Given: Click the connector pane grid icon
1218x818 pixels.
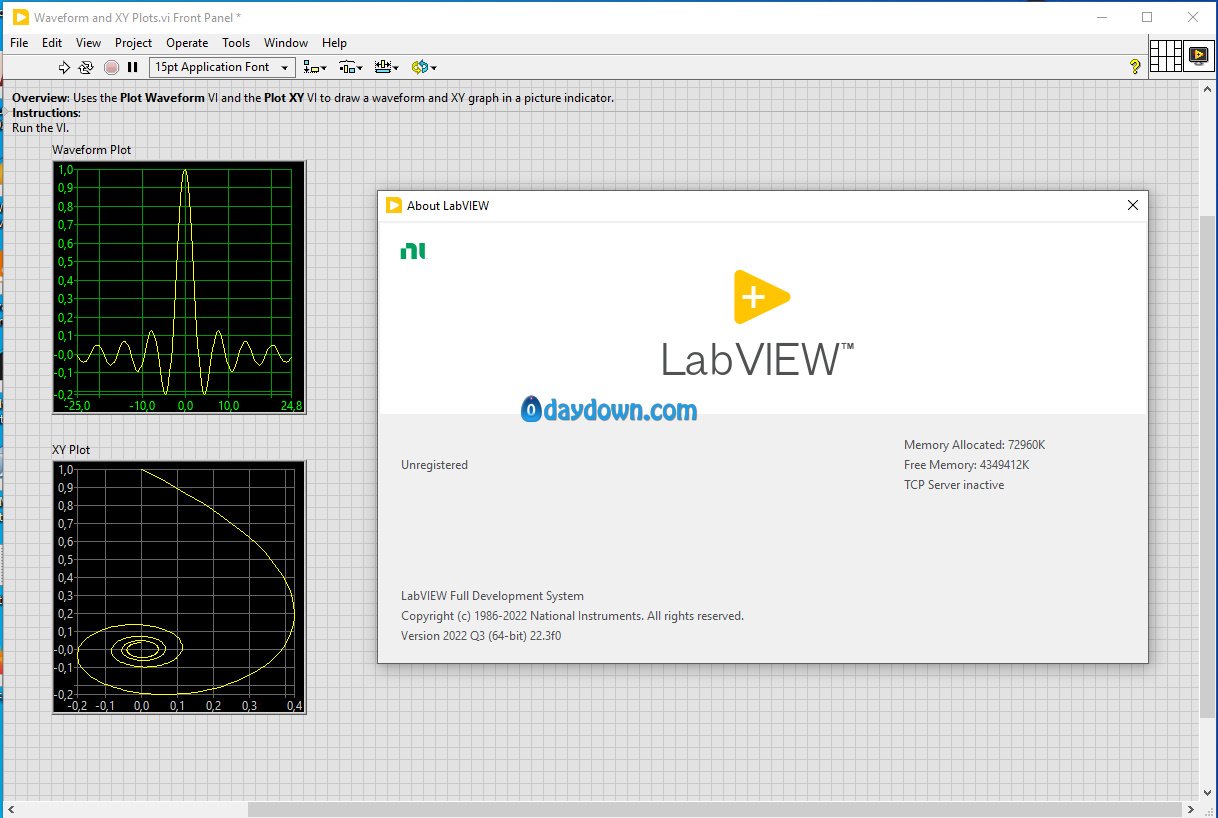Looking at the screenshot, I should coord(1165,55).
